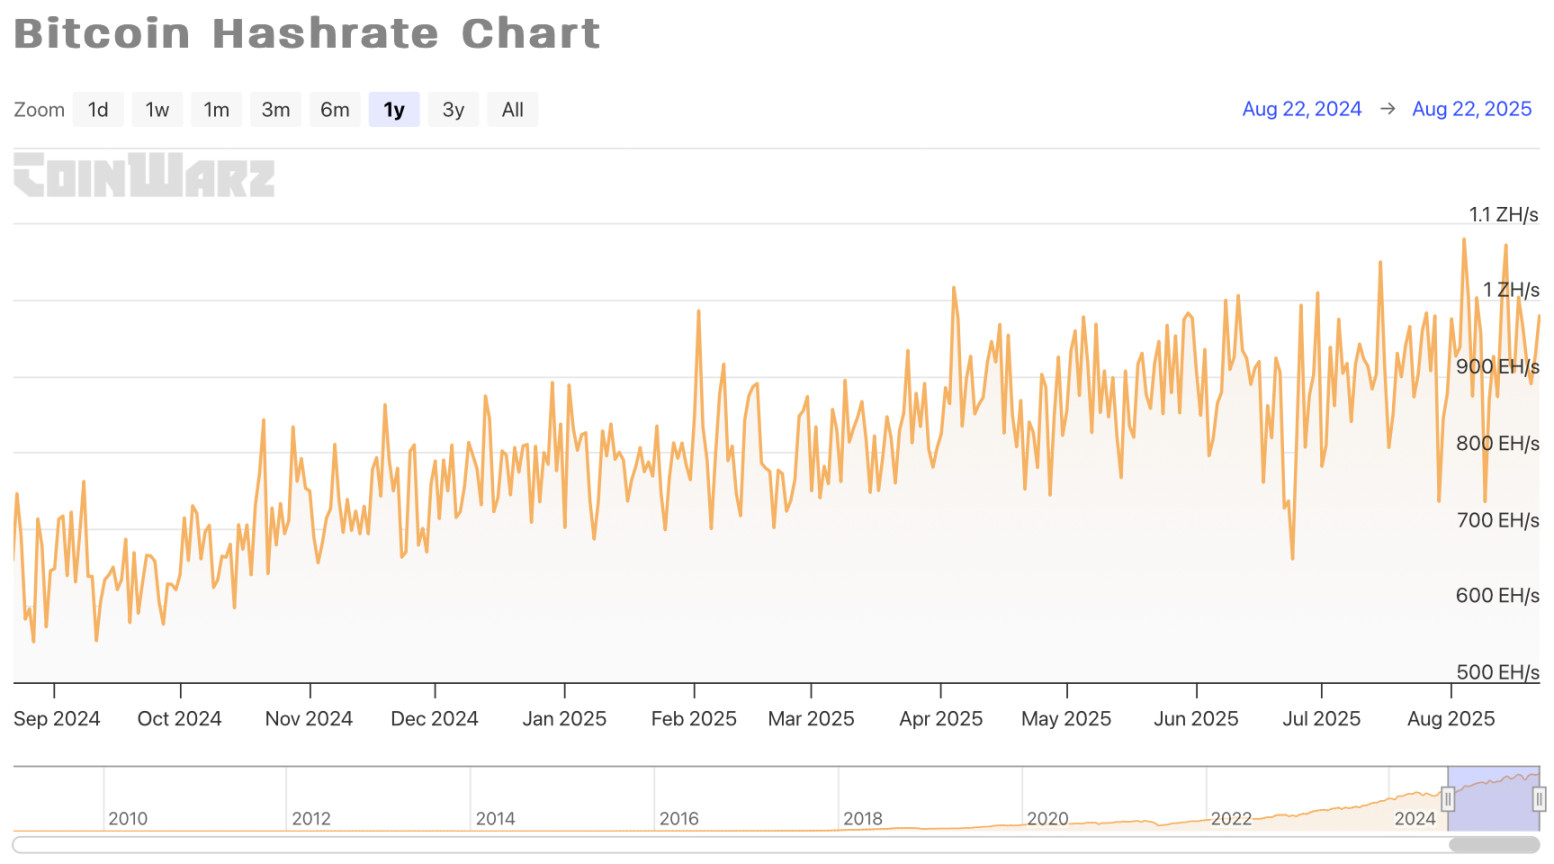Edit the start date Aug 22, 2024

tap(1301, 109)
